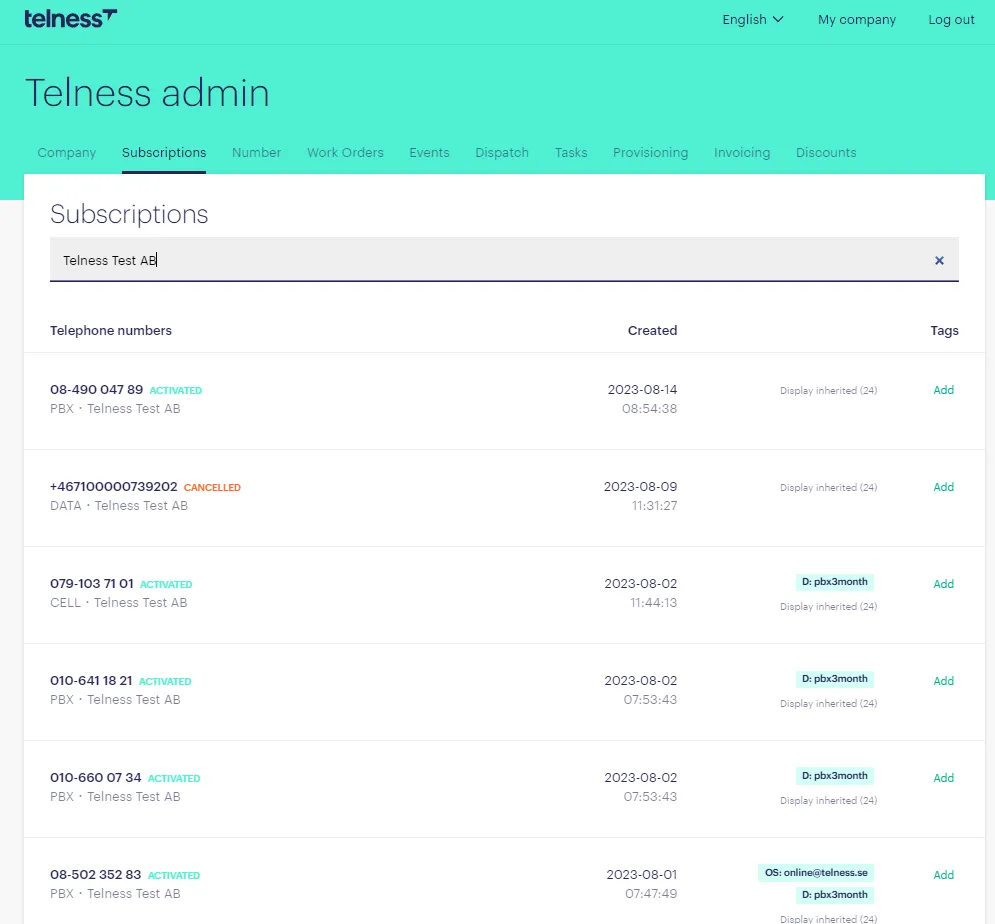The width and height of the screenshot is (995, 924).
Task: Click Display inherited (24) on 079-103 71 01
Action: [x=829, y=607]
